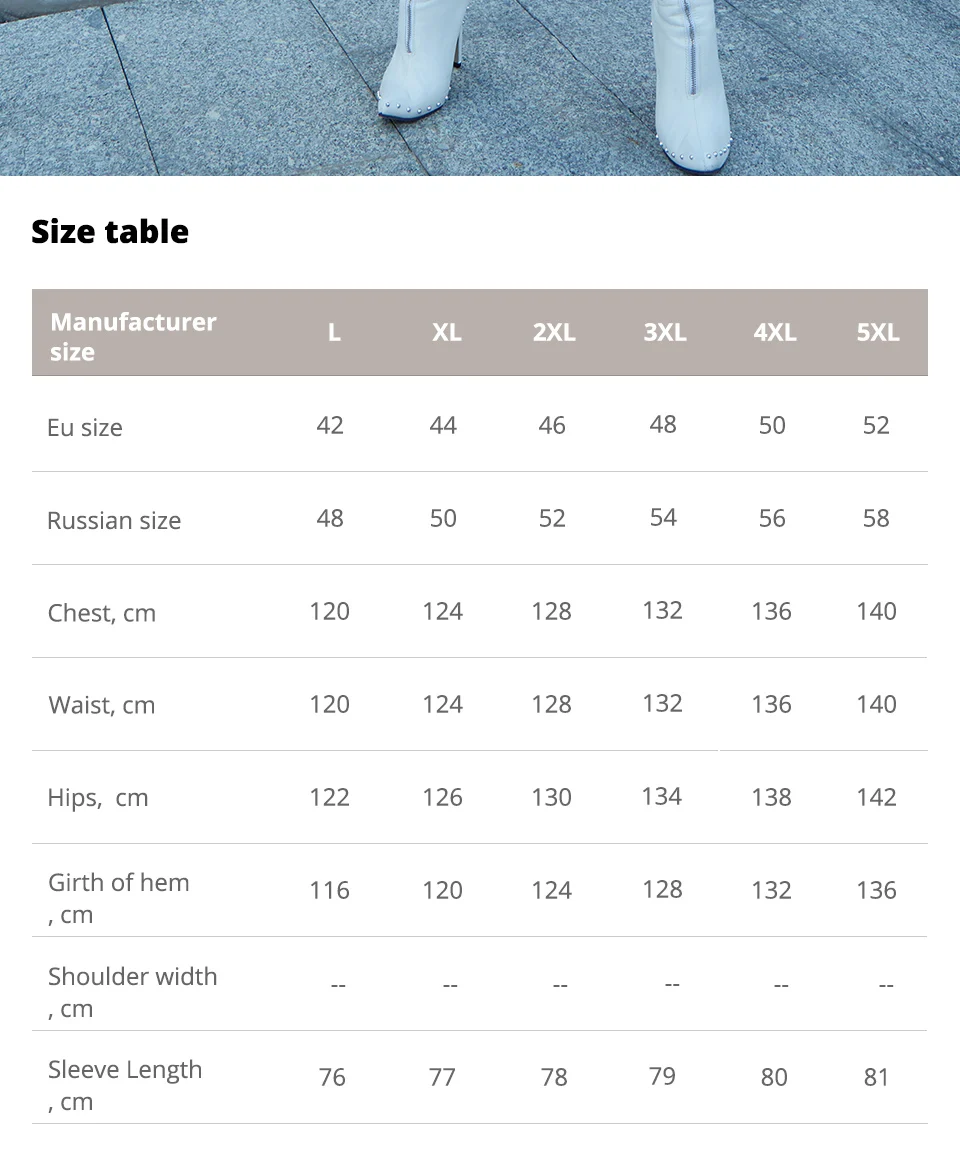Click Russian size value 58 for 5XL

click(x=876, y=519)
